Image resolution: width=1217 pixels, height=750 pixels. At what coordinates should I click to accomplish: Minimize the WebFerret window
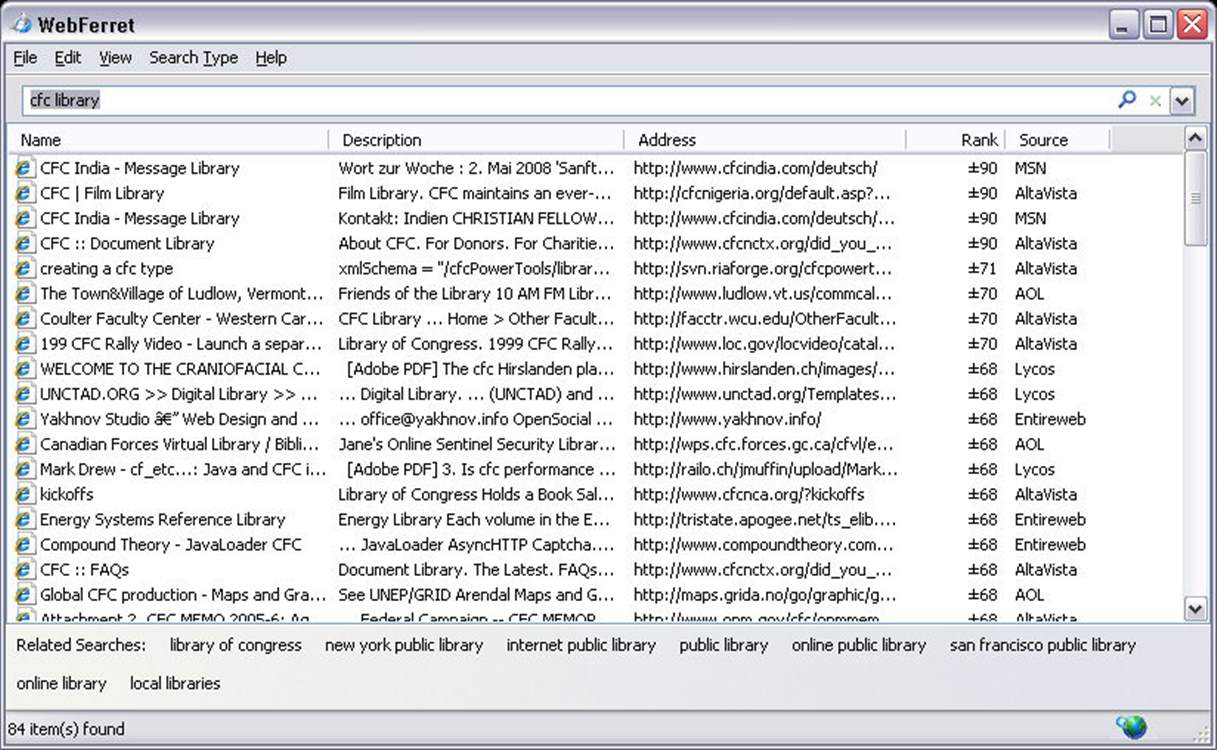click(1126, 25)
